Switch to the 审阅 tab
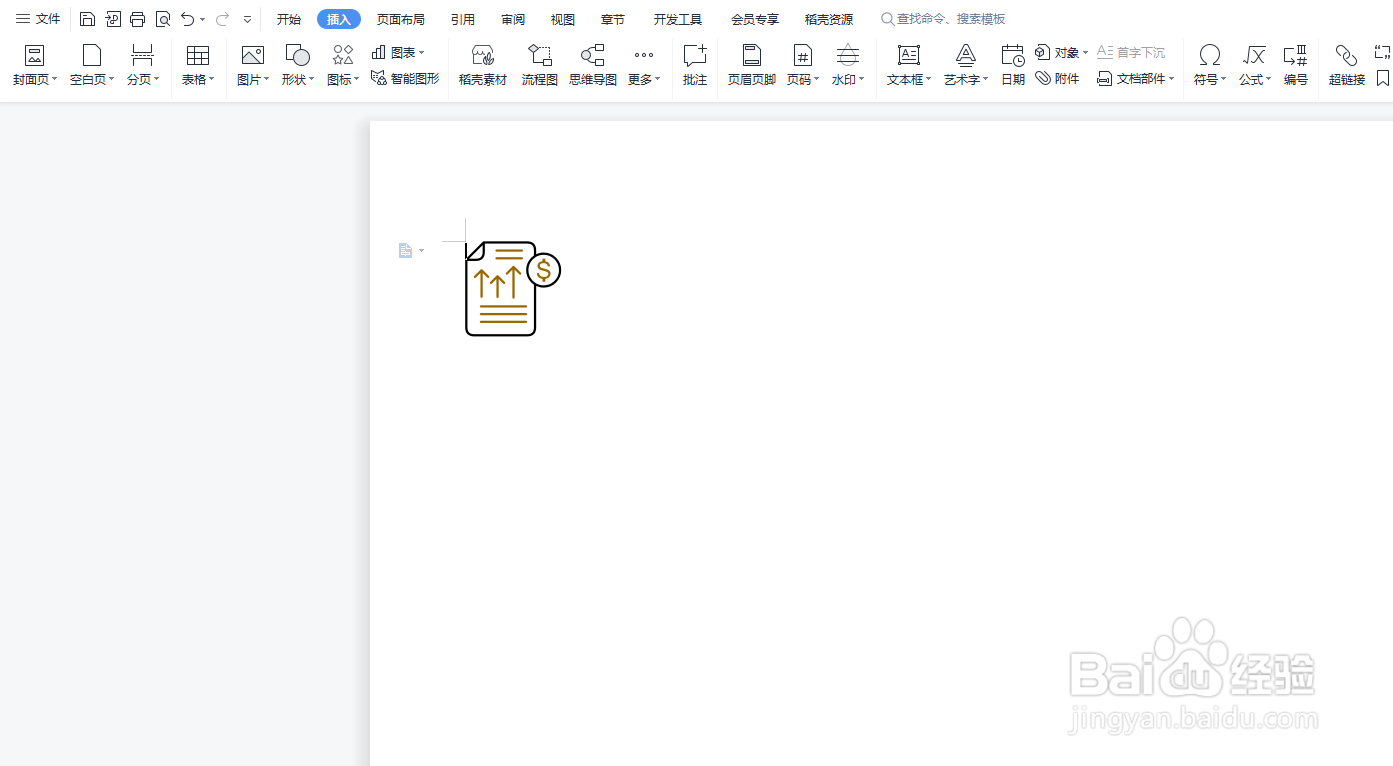 coord(513,19)
